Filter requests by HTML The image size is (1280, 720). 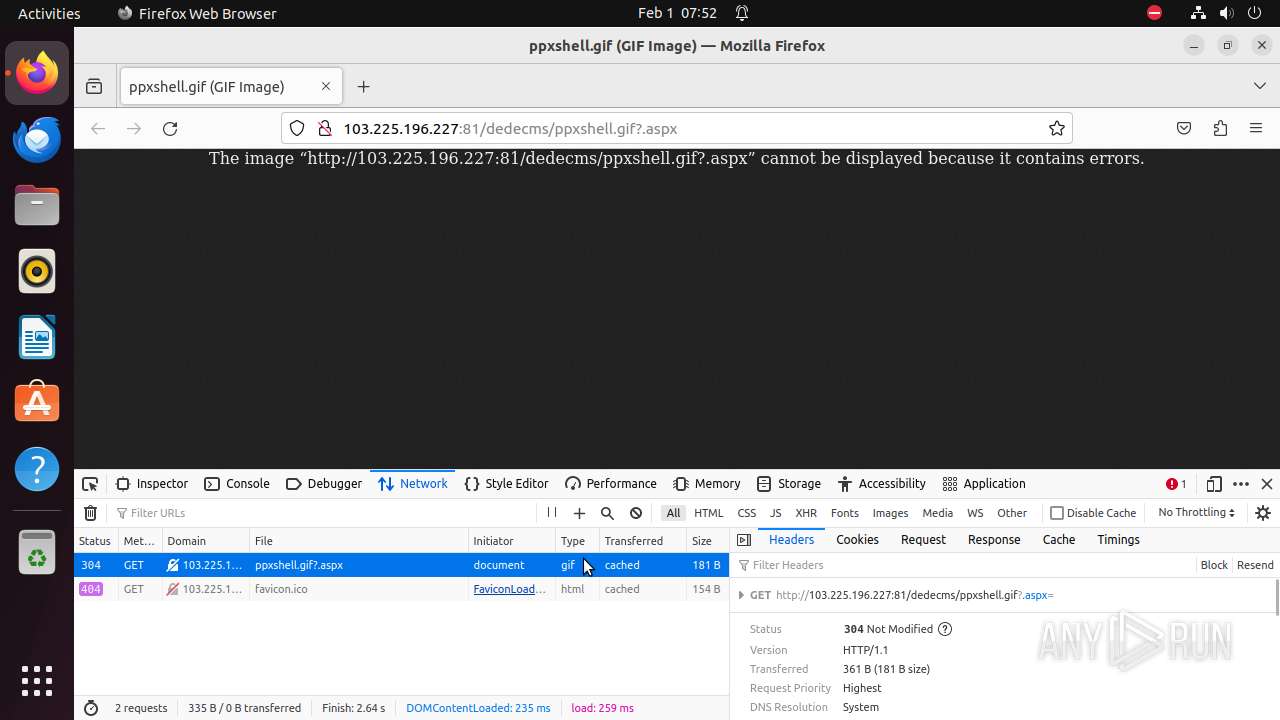708,513
